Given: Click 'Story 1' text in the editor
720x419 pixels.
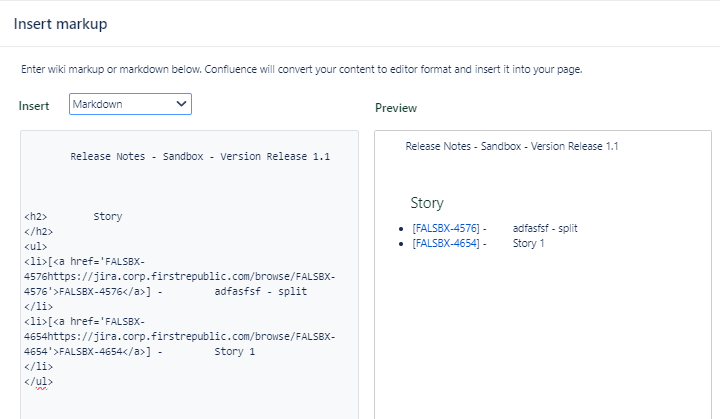Looking at the screenshot, I should pos(235,352).
